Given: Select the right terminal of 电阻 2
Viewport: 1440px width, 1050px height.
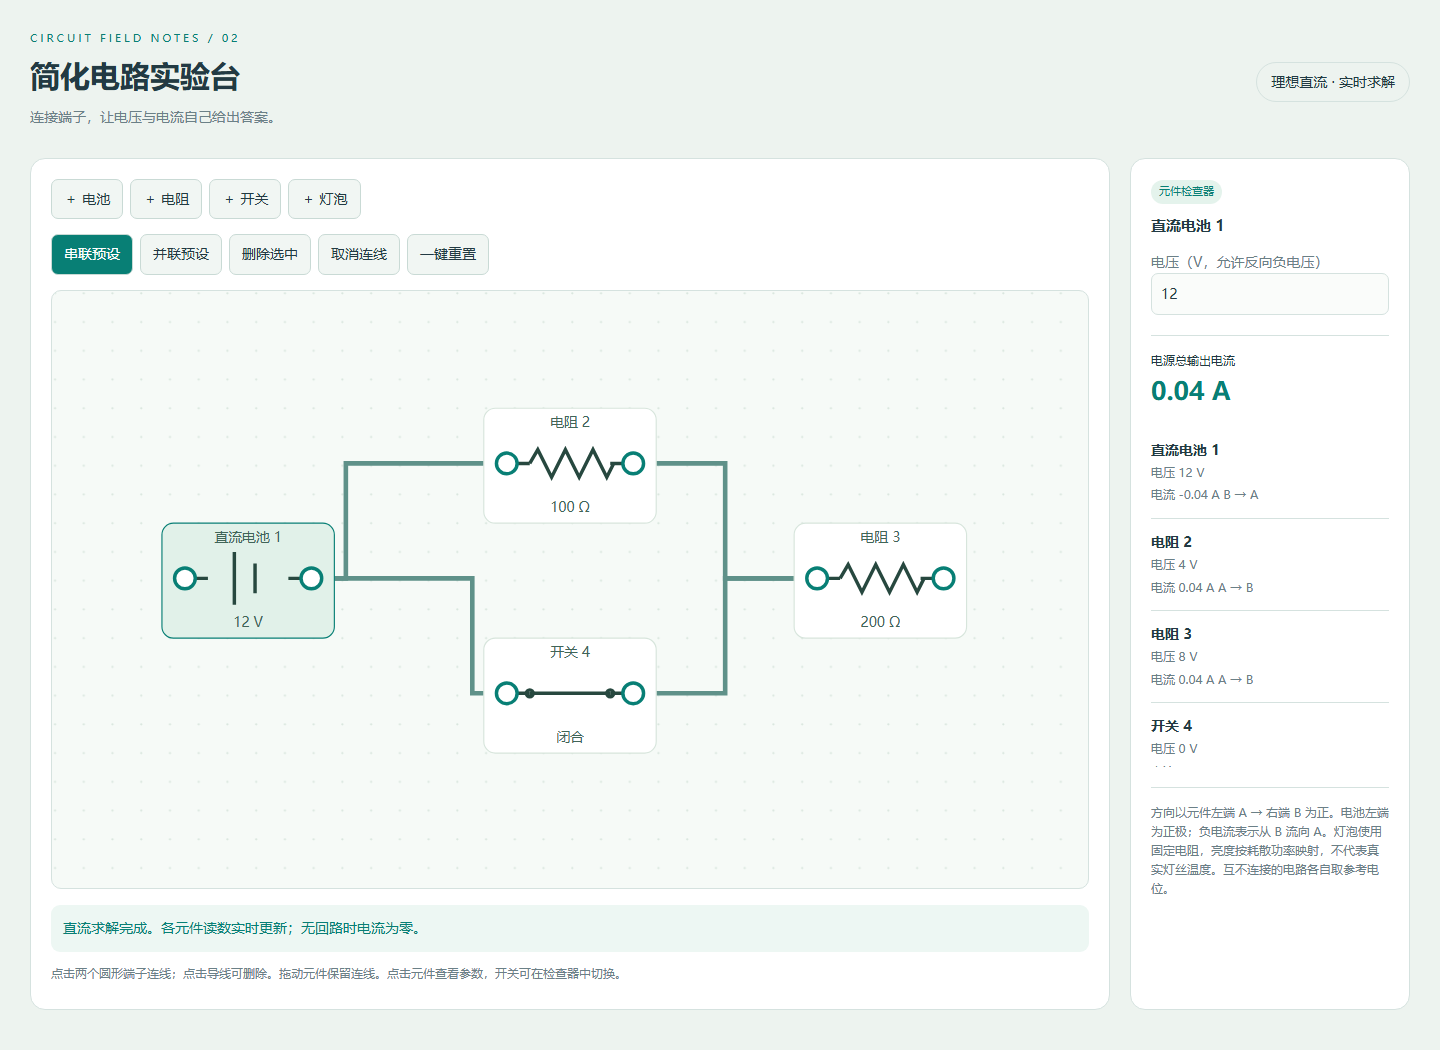Looking at the screenshot, I should (633, 463).
